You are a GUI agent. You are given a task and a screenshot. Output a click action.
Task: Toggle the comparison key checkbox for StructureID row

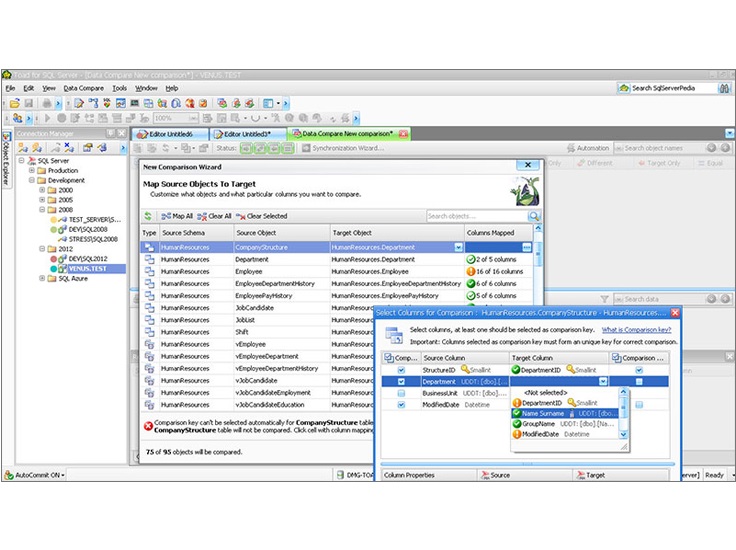coord(639,370)
